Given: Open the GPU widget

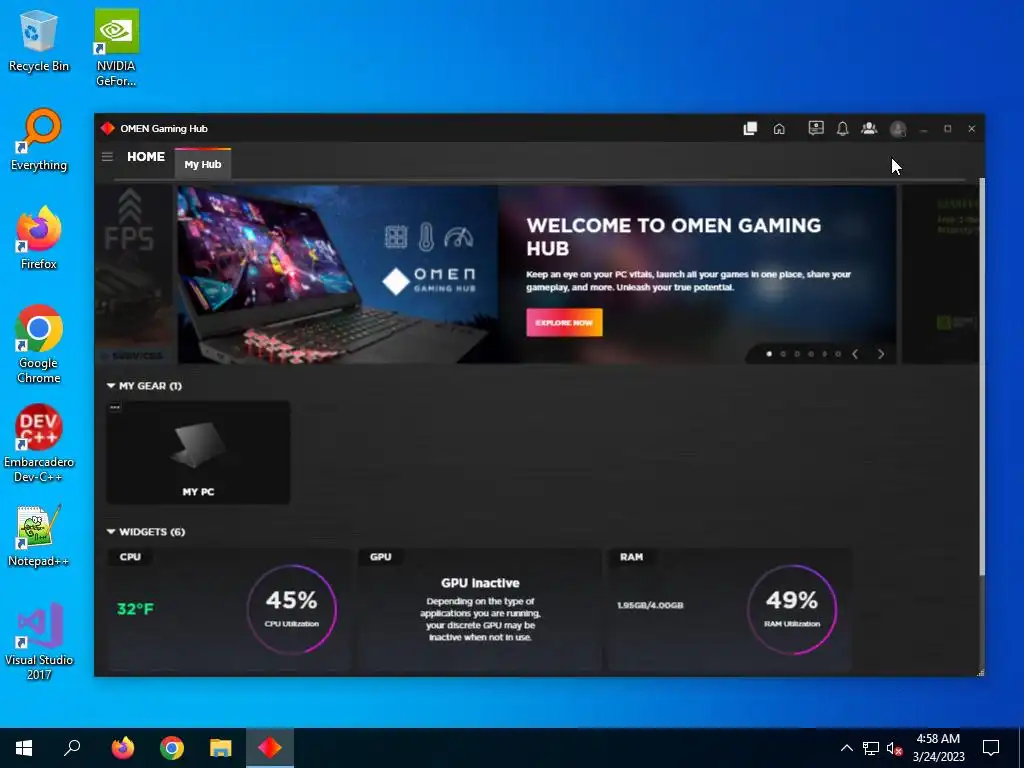Looking at the screenshot, I should 480,610.
